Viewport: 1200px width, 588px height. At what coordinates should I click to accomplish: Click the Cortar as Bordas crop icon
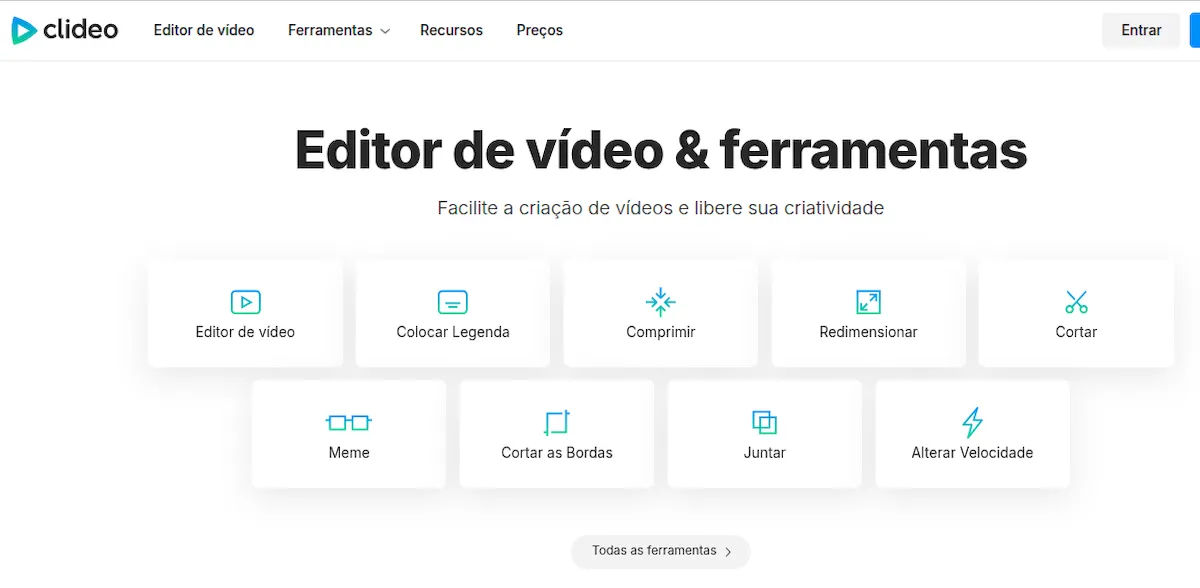(557, 422)
